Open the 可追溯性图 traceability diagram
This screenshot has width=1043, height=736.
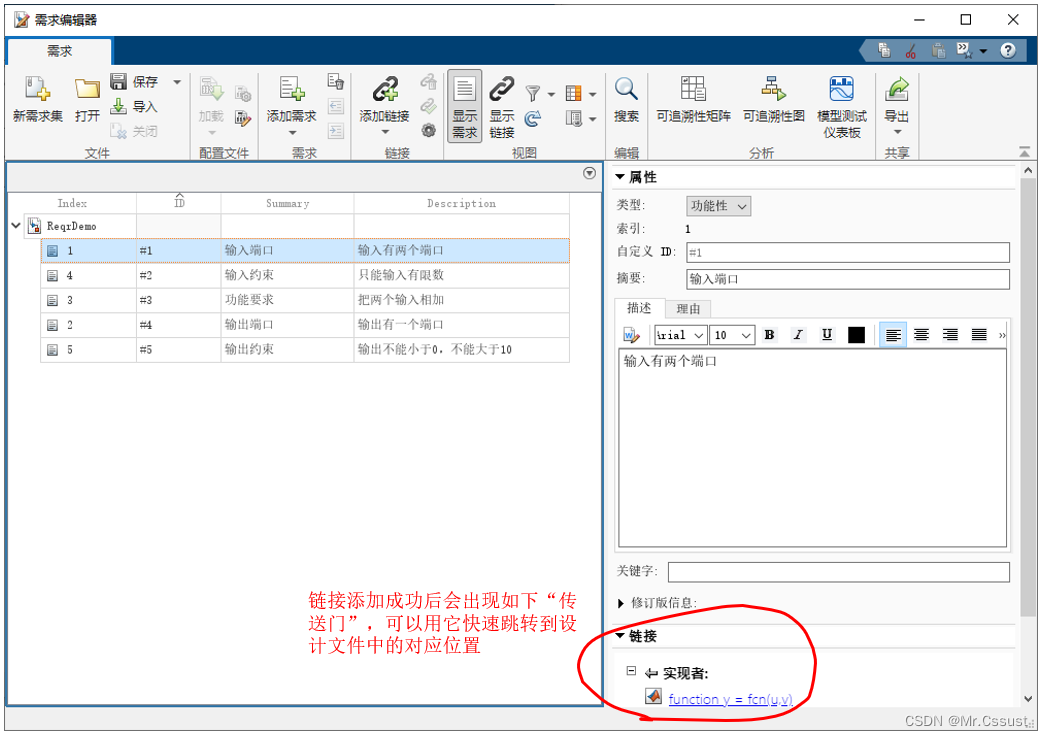(x=773, y=91)
